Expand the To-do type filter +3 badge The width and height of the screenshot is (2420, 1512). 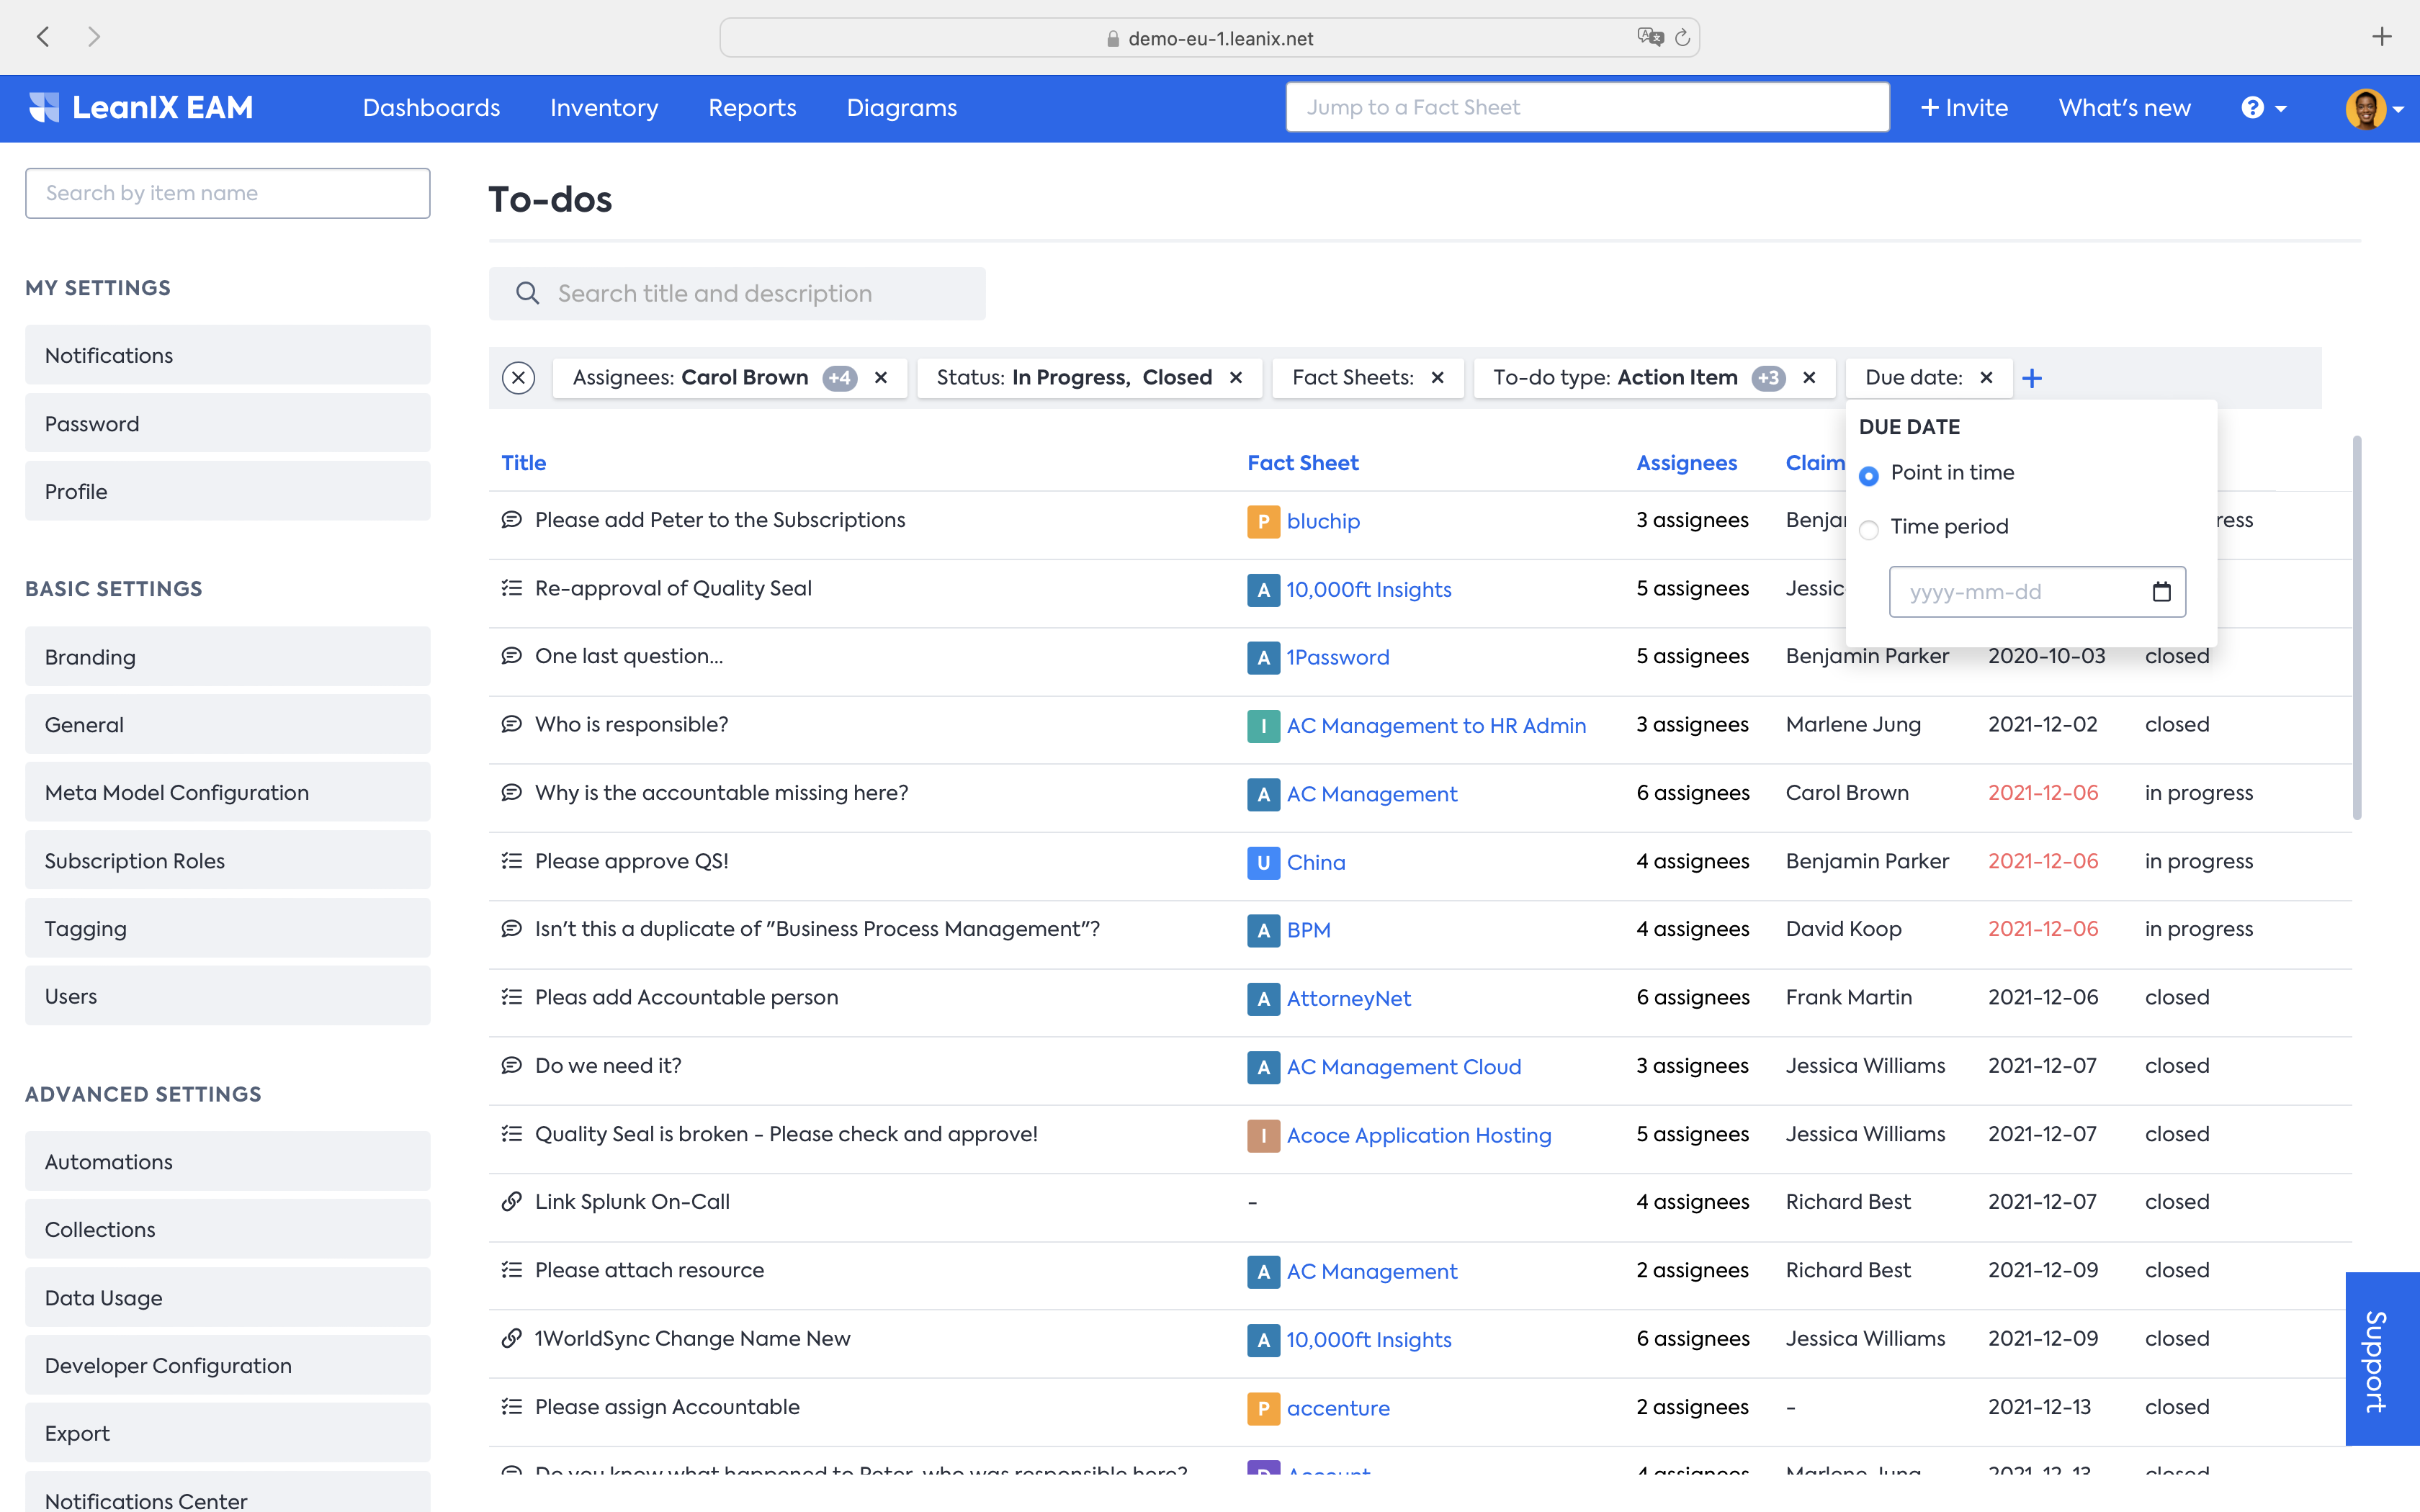click(1768, 378)
